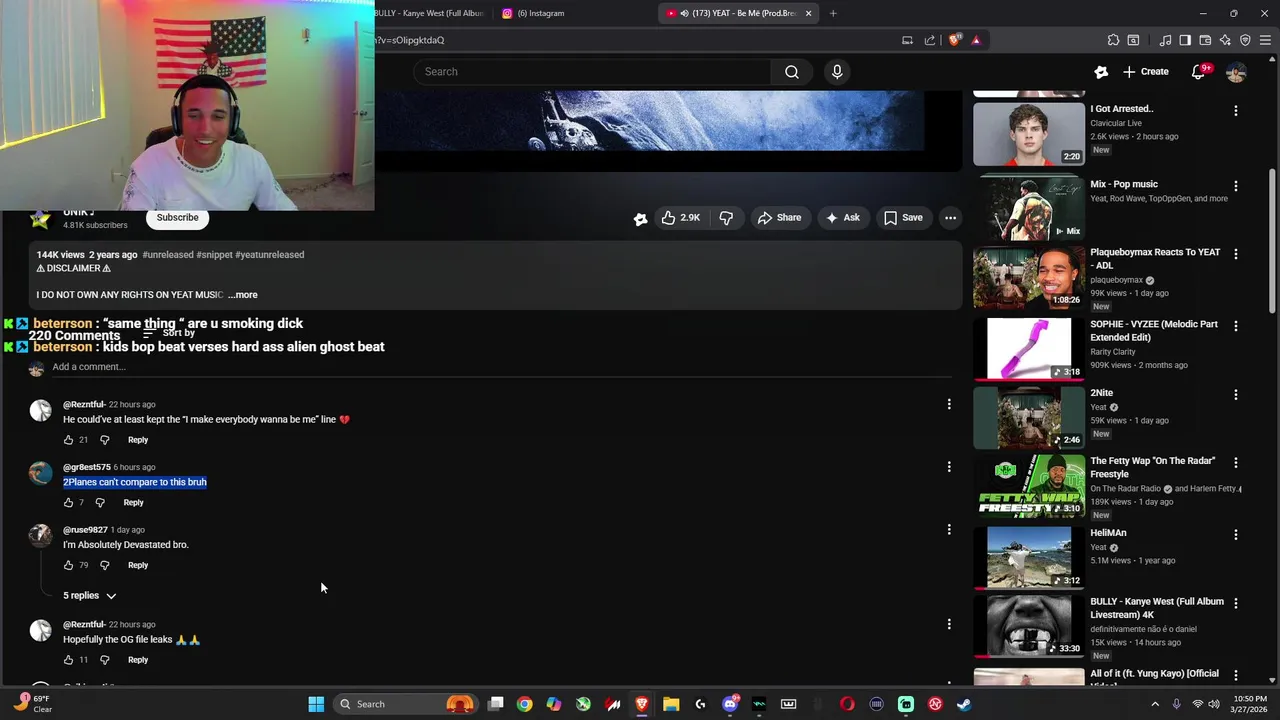Open YouTube notifications bell

(x=1198, y=72)
